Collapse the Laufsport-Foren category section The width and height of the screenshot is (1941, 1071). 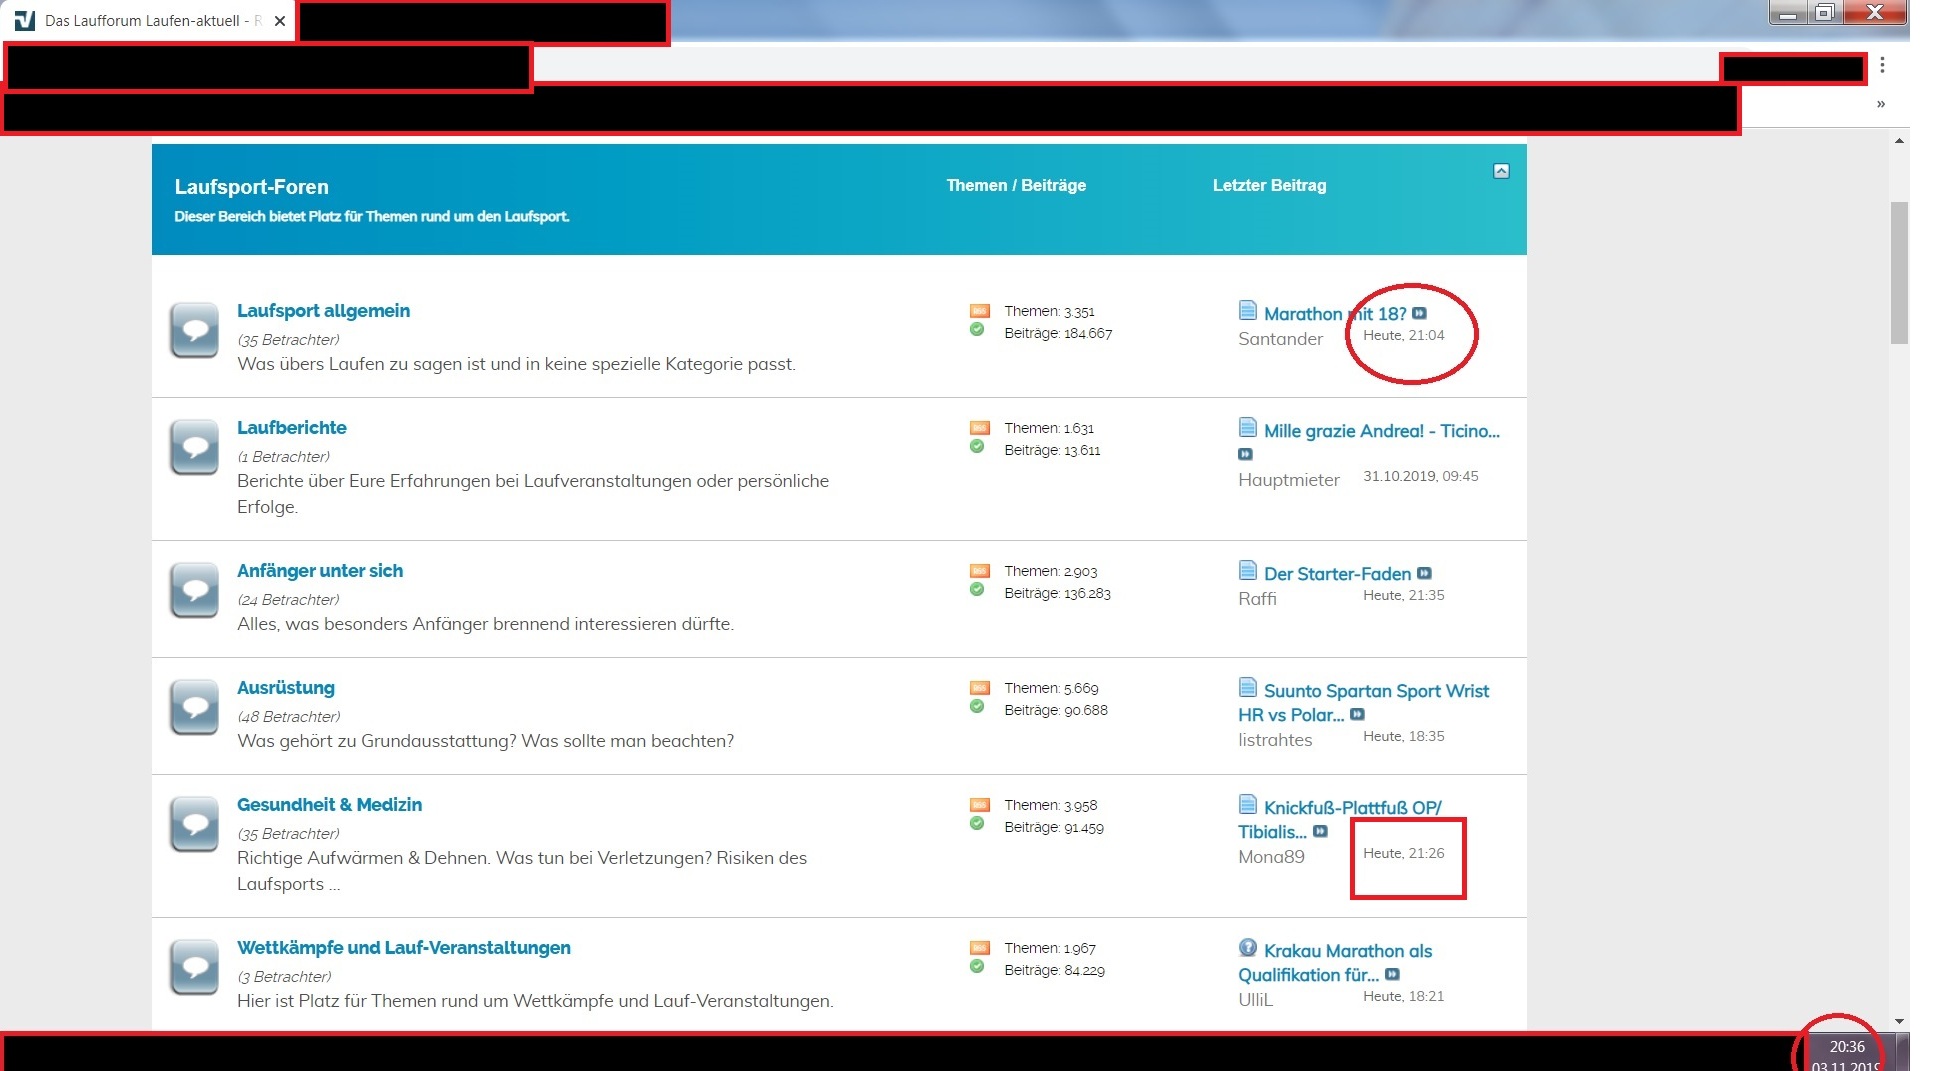tap(1501, 171)
